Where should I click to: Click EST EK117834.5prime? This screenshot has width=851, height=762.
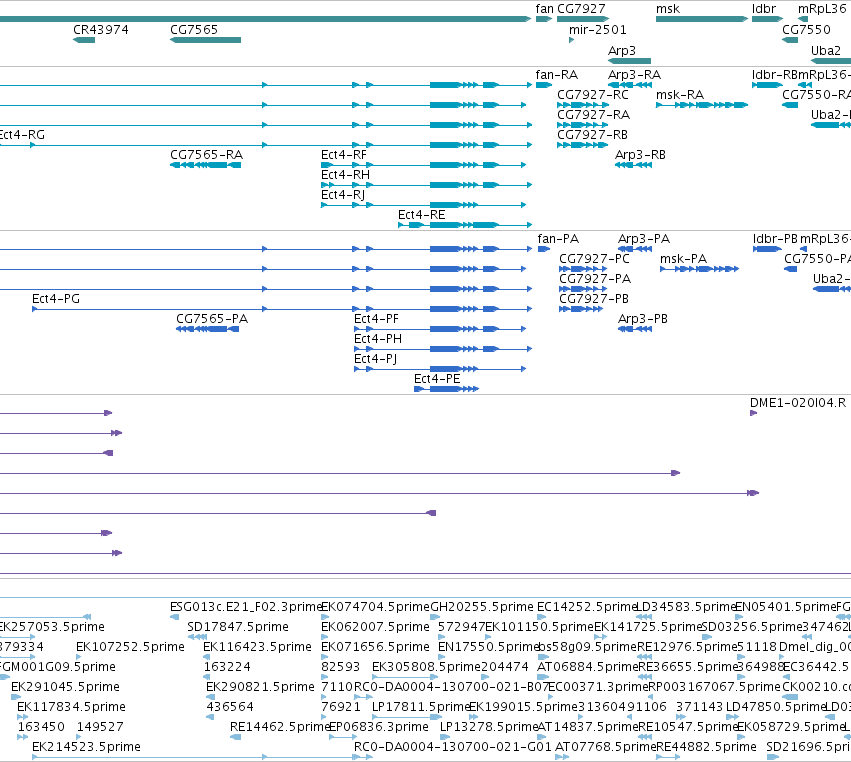click(71, 706)
